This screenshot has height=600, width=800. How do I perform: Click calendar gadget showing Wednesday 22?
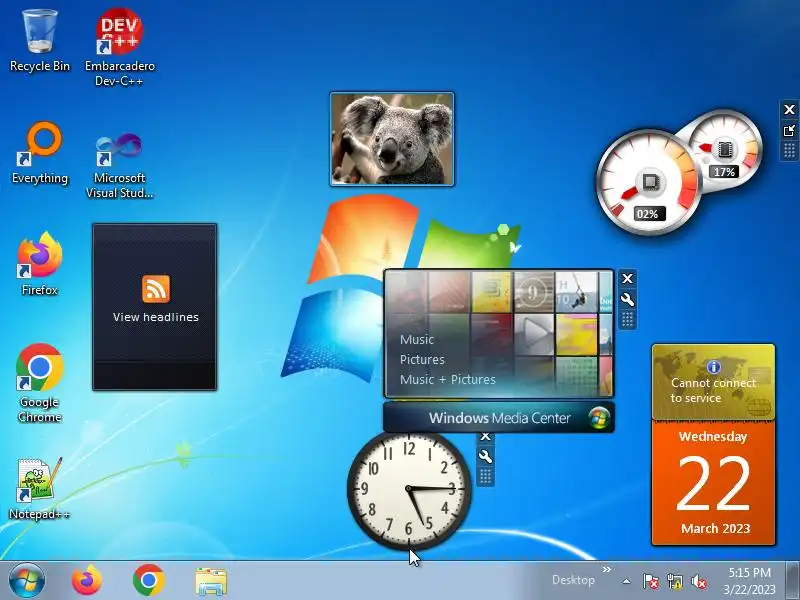713,482
